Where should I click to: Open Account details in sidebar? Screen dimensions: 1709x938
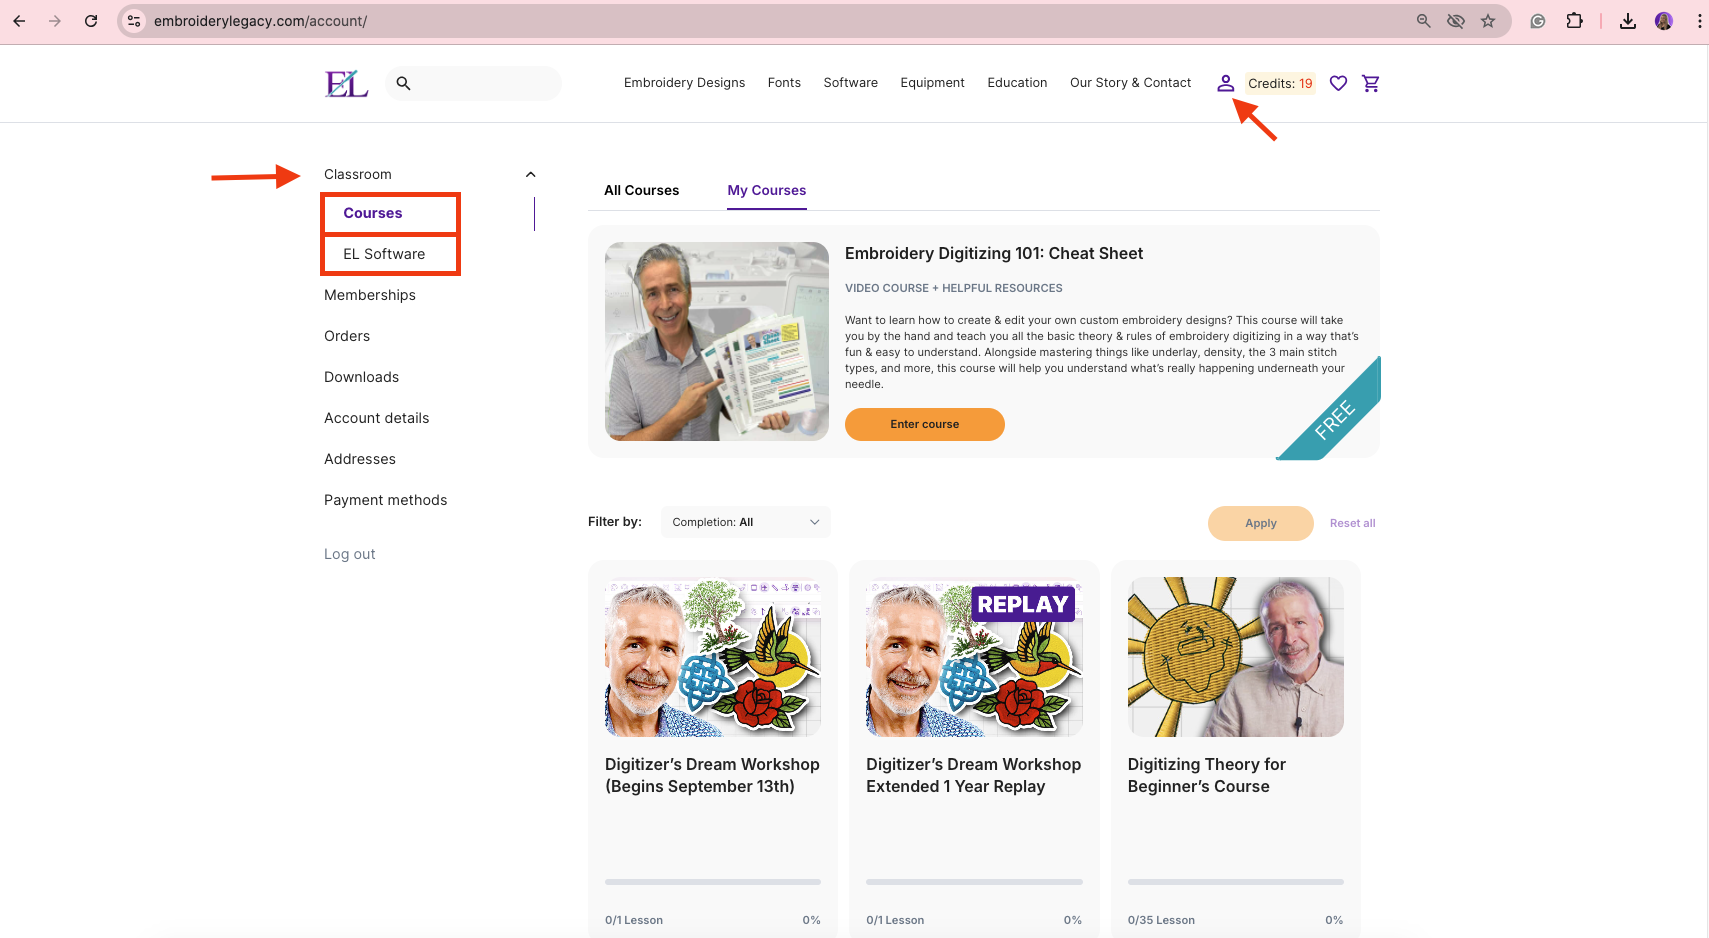tap(376, 418)
